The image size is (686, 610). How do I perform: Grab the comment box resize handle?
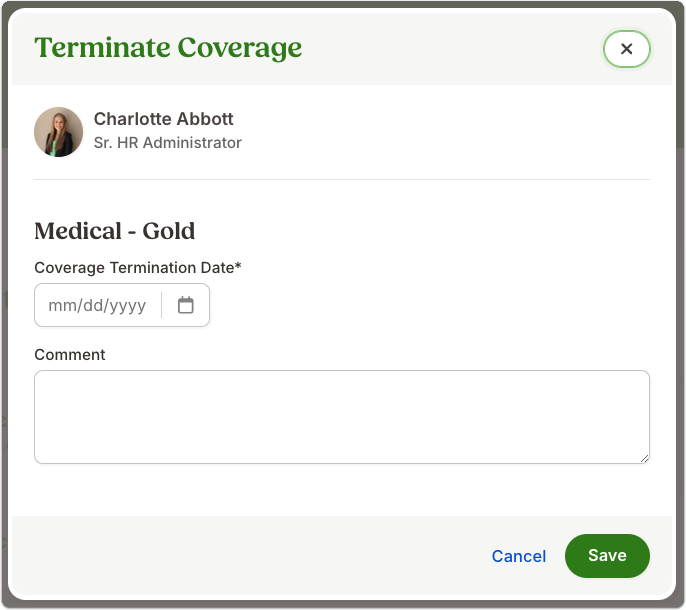click(x=644, y=459)
